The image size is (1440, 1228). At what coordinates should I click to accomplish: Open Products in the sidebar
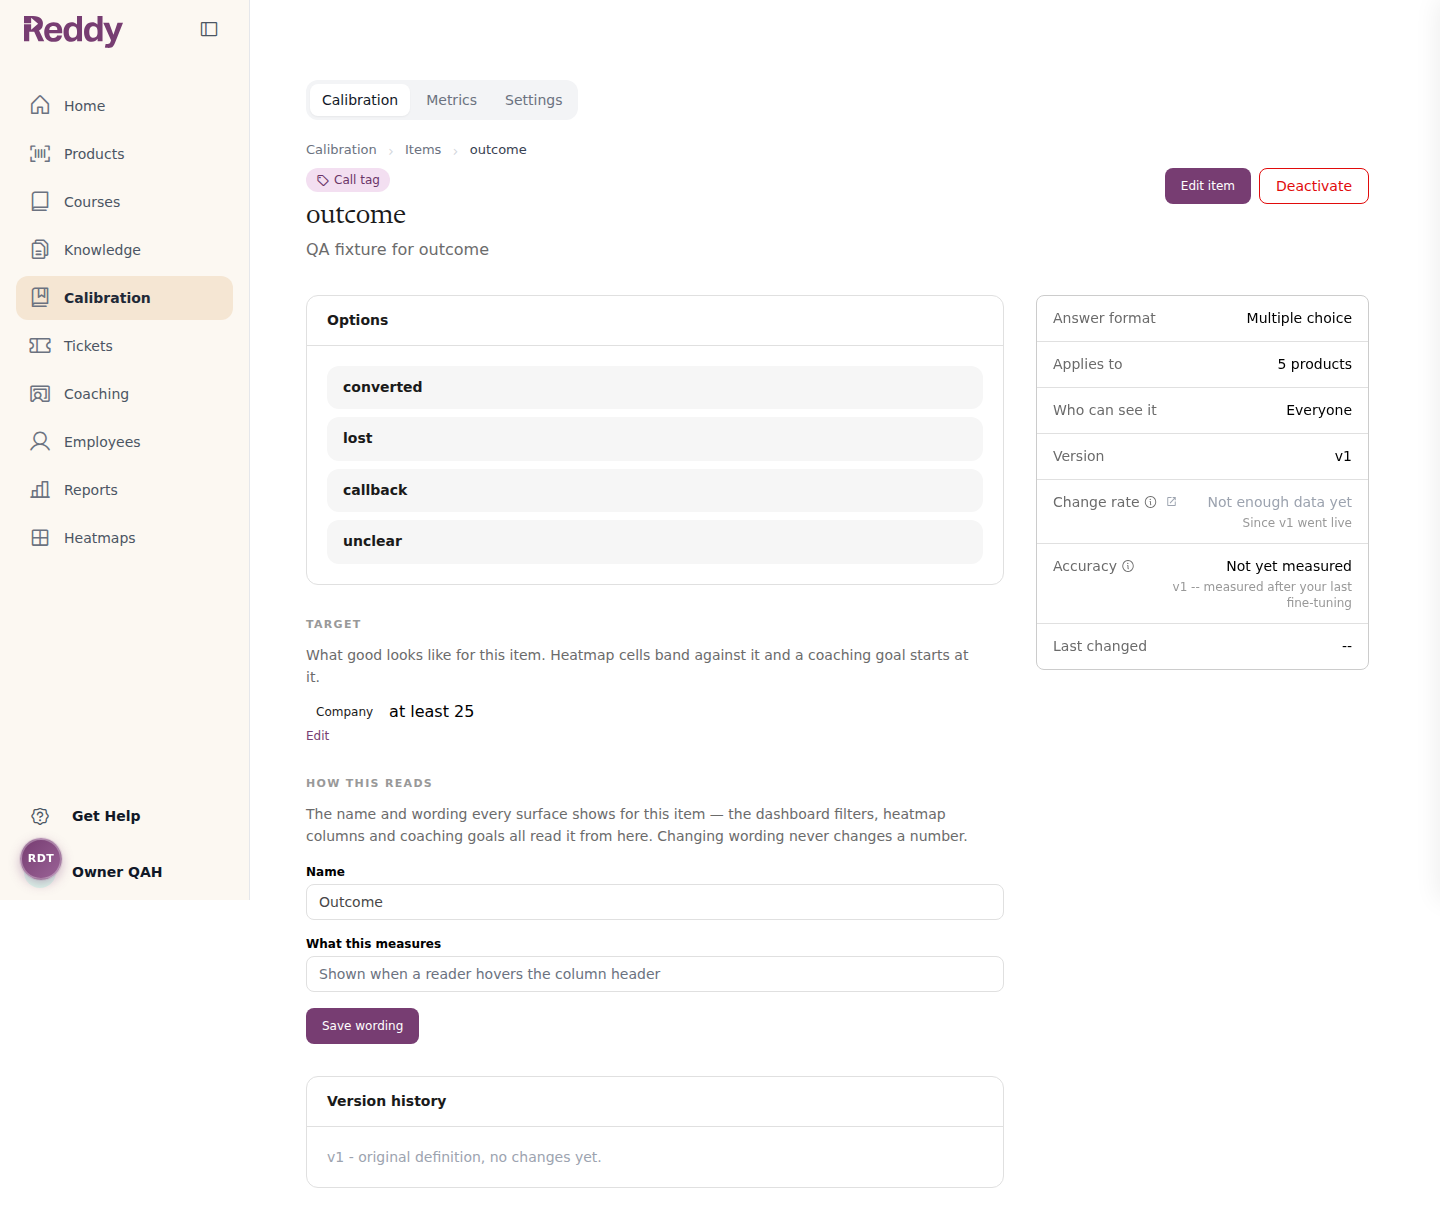pyautogui.click(x=124, y=153)
